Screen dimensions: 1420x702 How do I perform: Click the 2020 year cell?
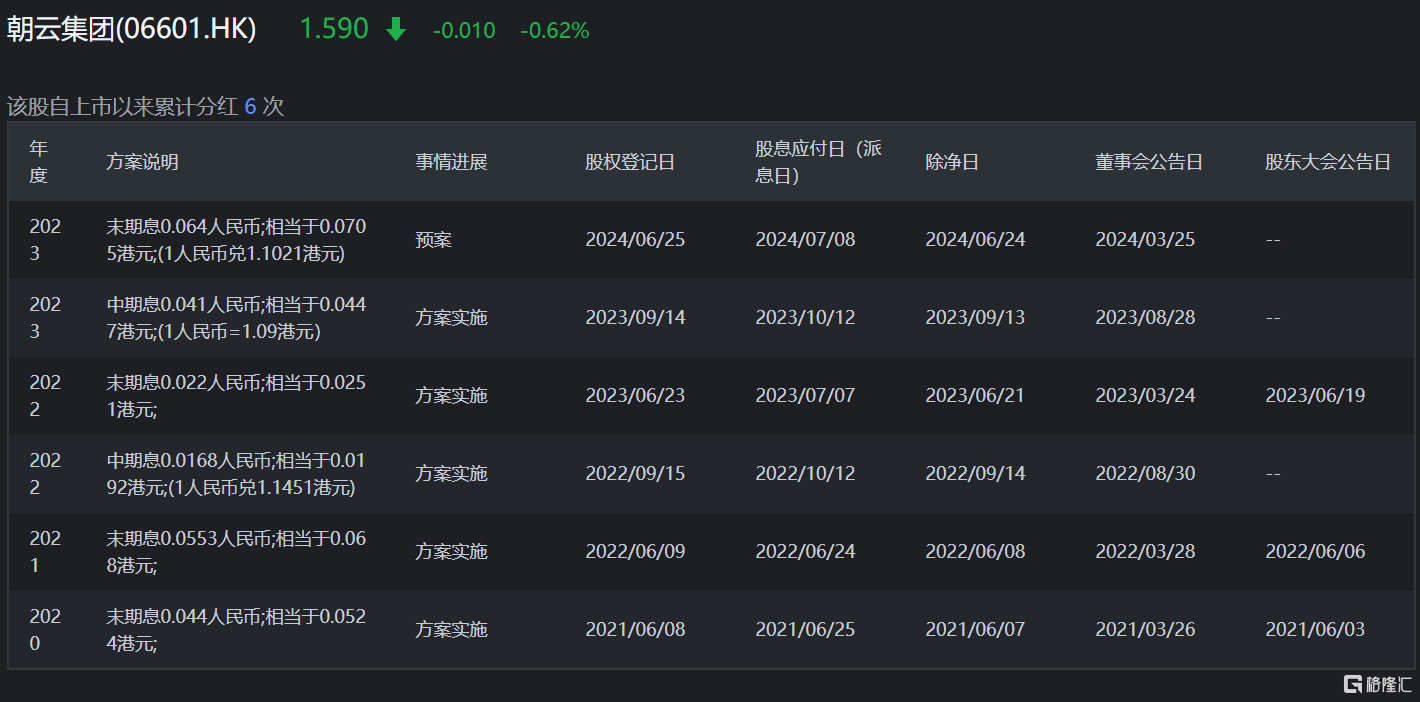click(x=45, y=630)
